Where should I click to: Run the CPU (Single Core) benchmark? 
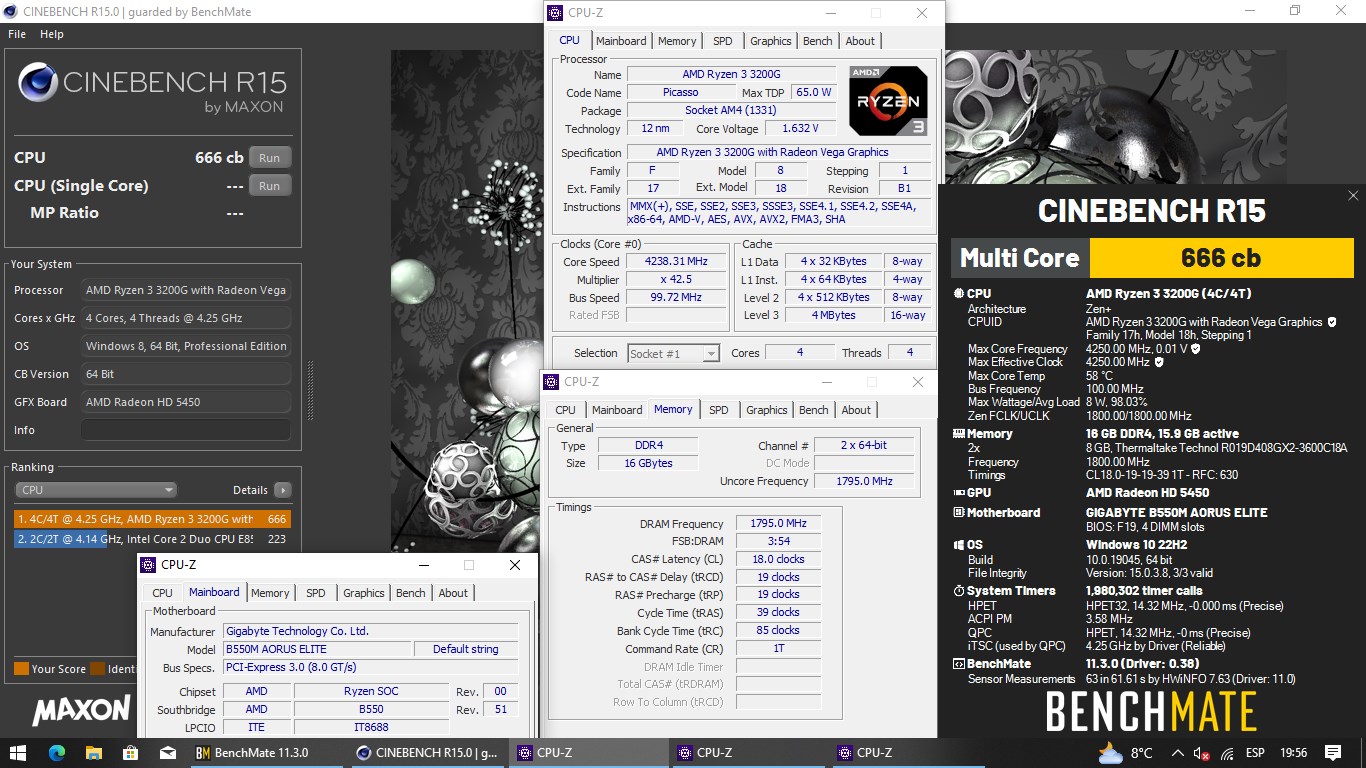[x=270, y=186]
